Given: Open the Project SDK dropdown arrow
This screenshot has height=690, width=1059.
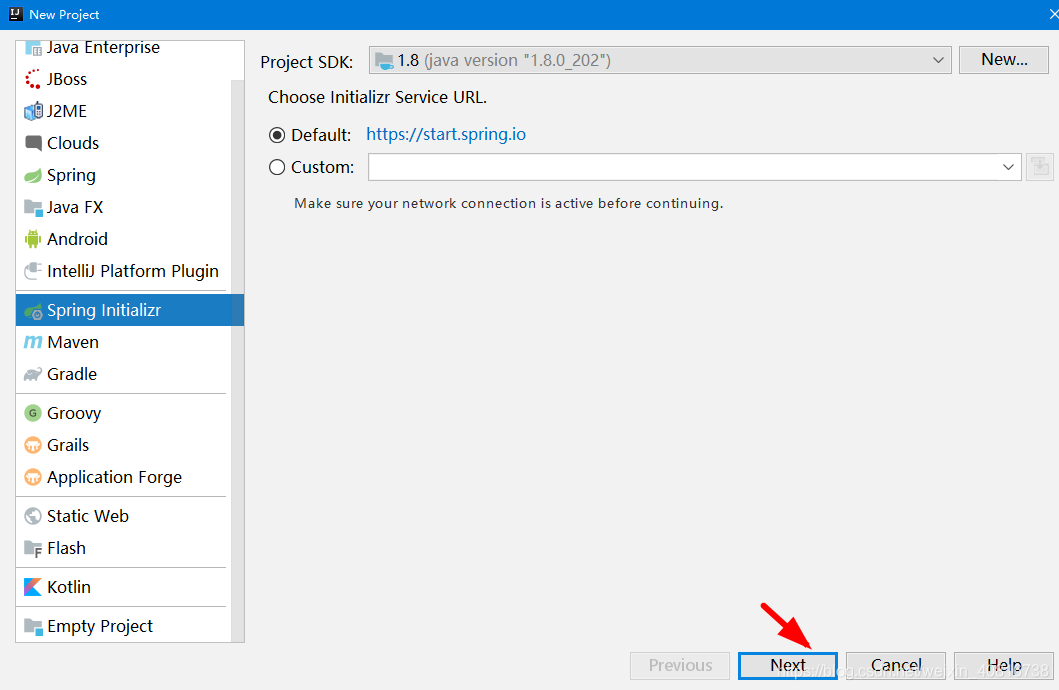Looking at the screenshot, I should coord(938,60).
